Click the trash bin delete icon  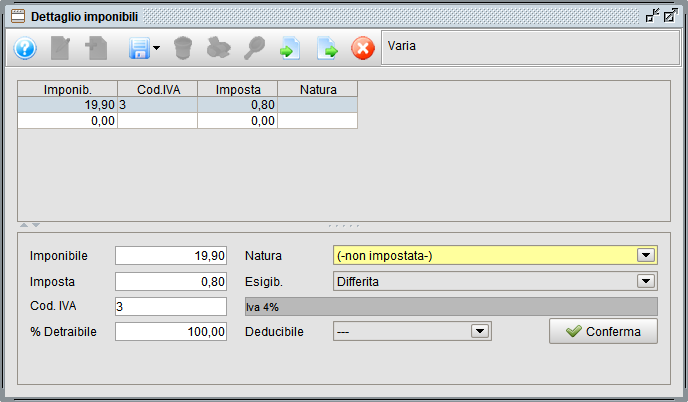click(183, 48)
